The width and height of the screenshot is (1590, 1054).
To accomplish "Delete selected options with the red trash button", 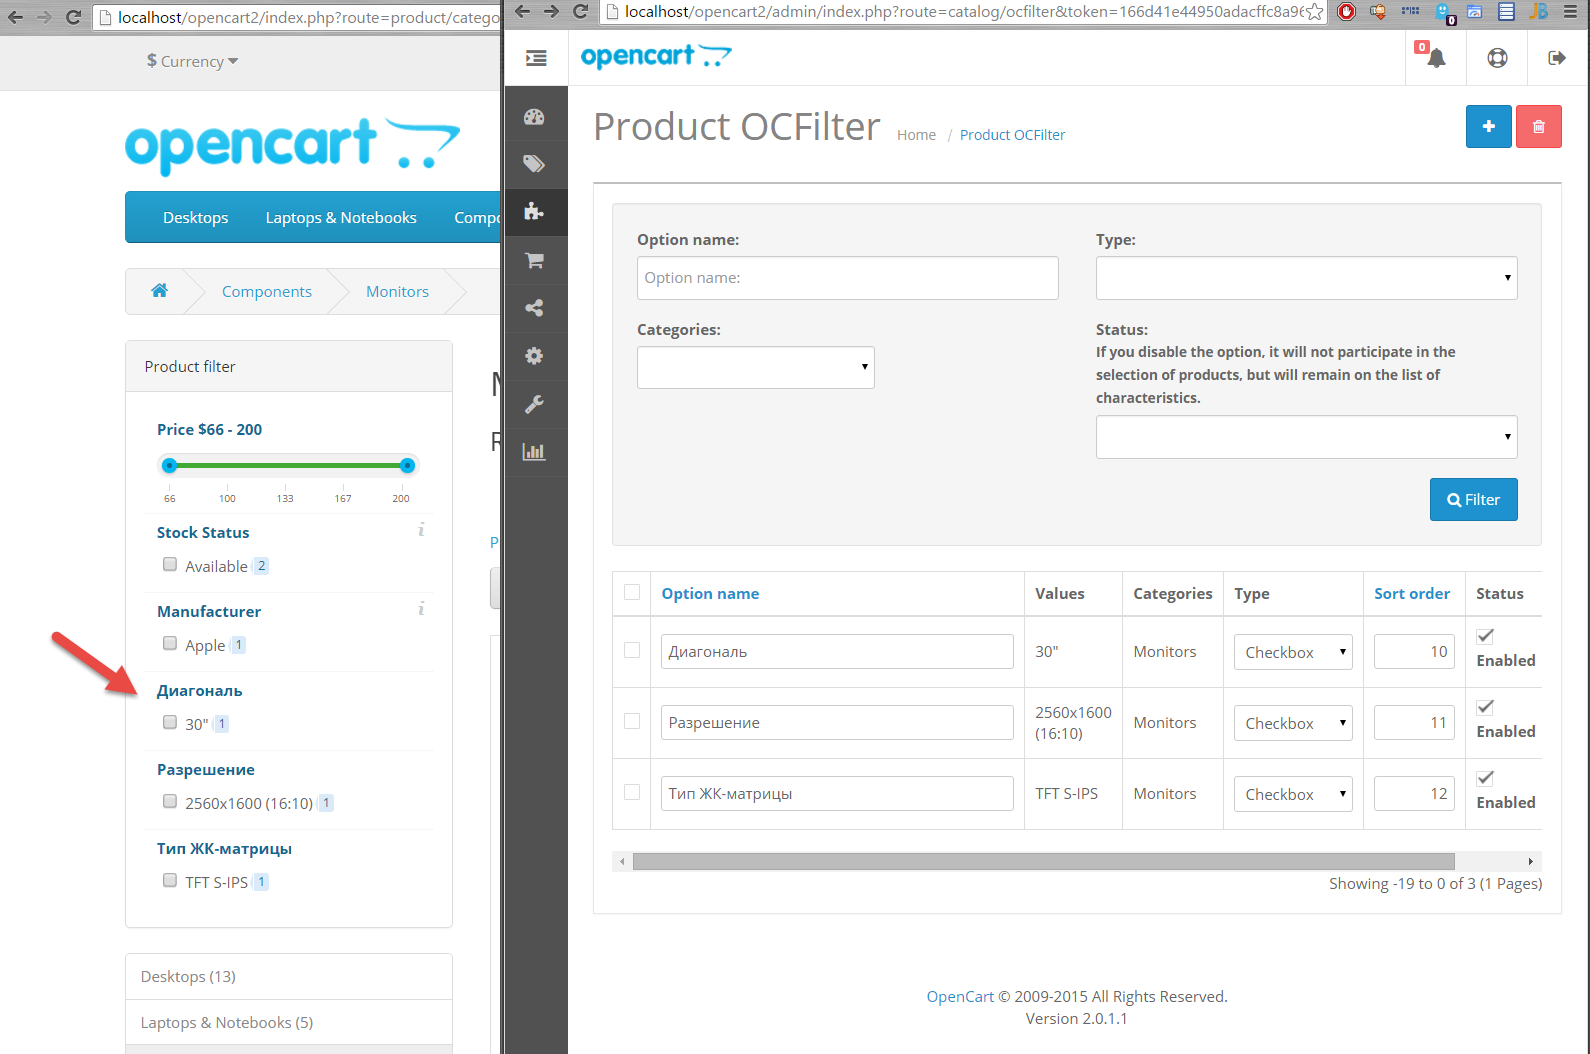I will pos(1539,127).
